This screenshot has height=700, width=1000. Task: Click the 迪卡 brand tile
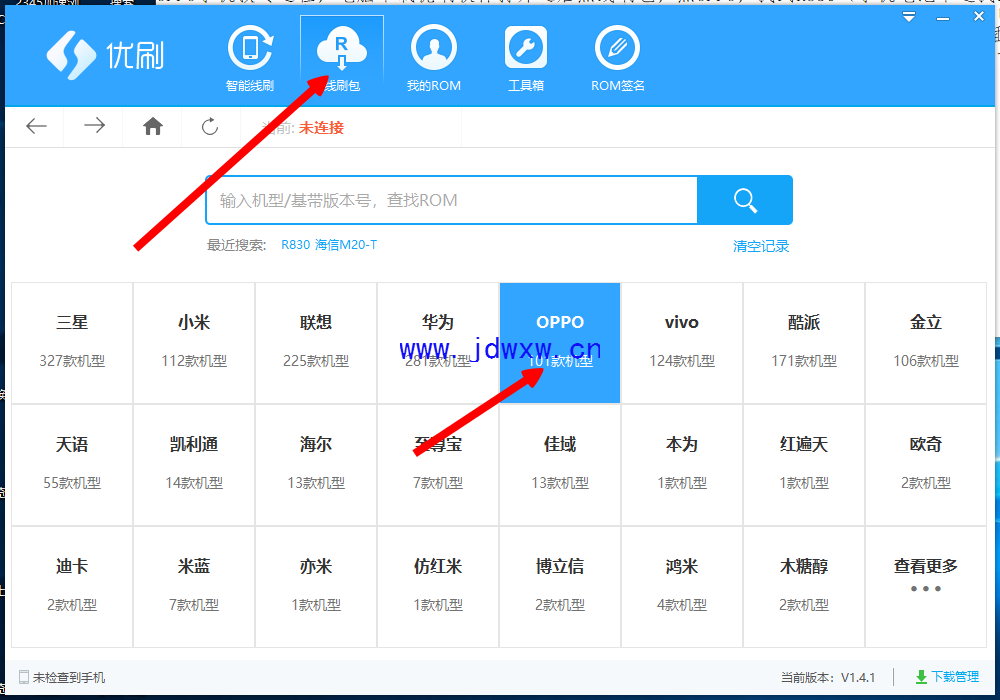coord(72,587)
